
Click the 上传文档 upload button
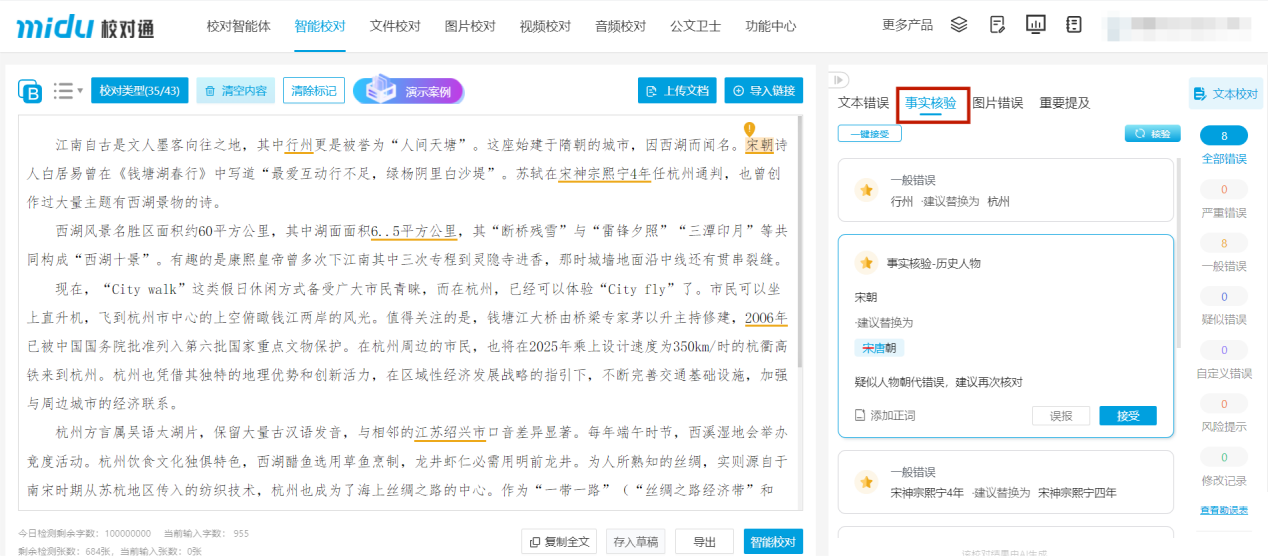coord(677,91)
